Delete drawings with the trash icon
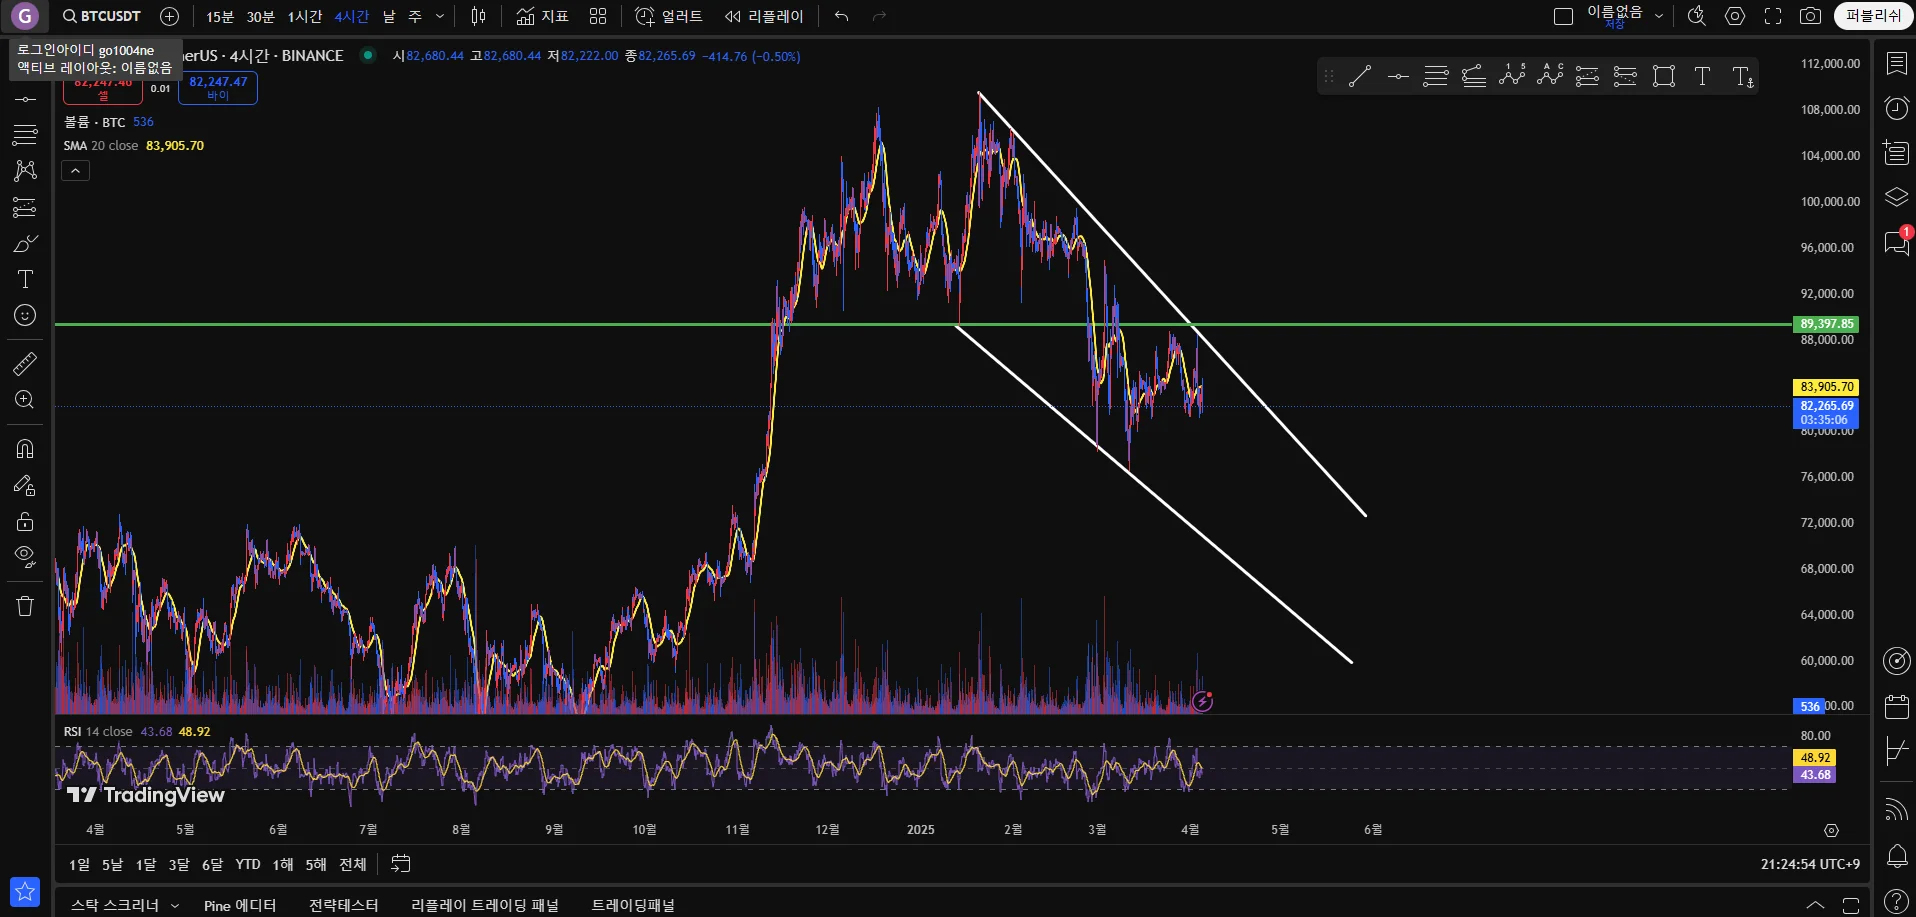This screenshot has height=917, width=1916. (25, 606)
